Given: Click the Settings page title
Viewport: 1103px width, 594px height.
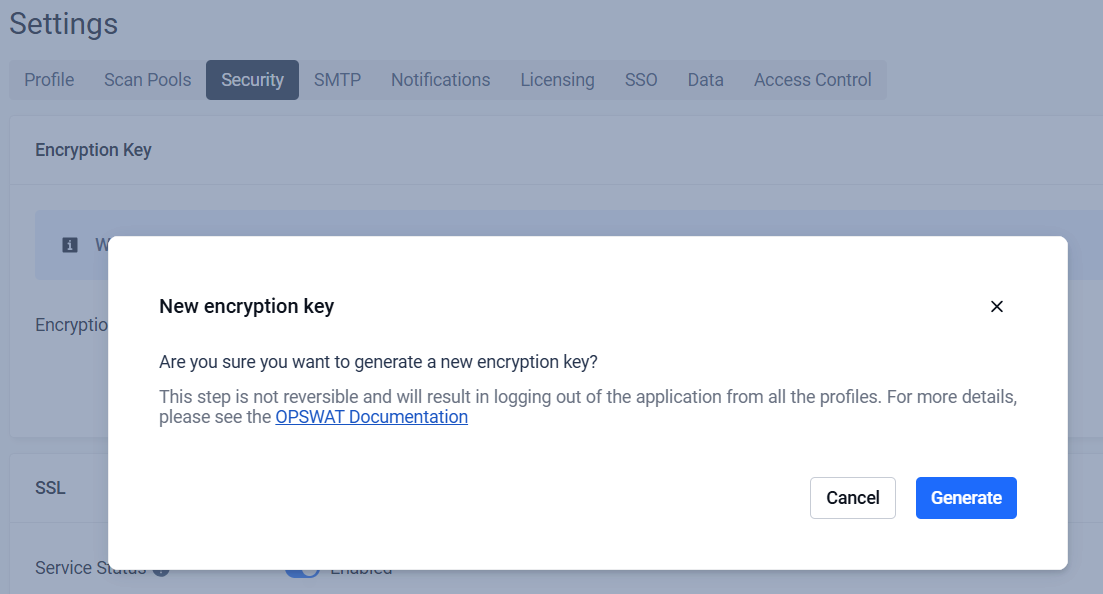Looking at the screenshot, I should pos(63,24).
